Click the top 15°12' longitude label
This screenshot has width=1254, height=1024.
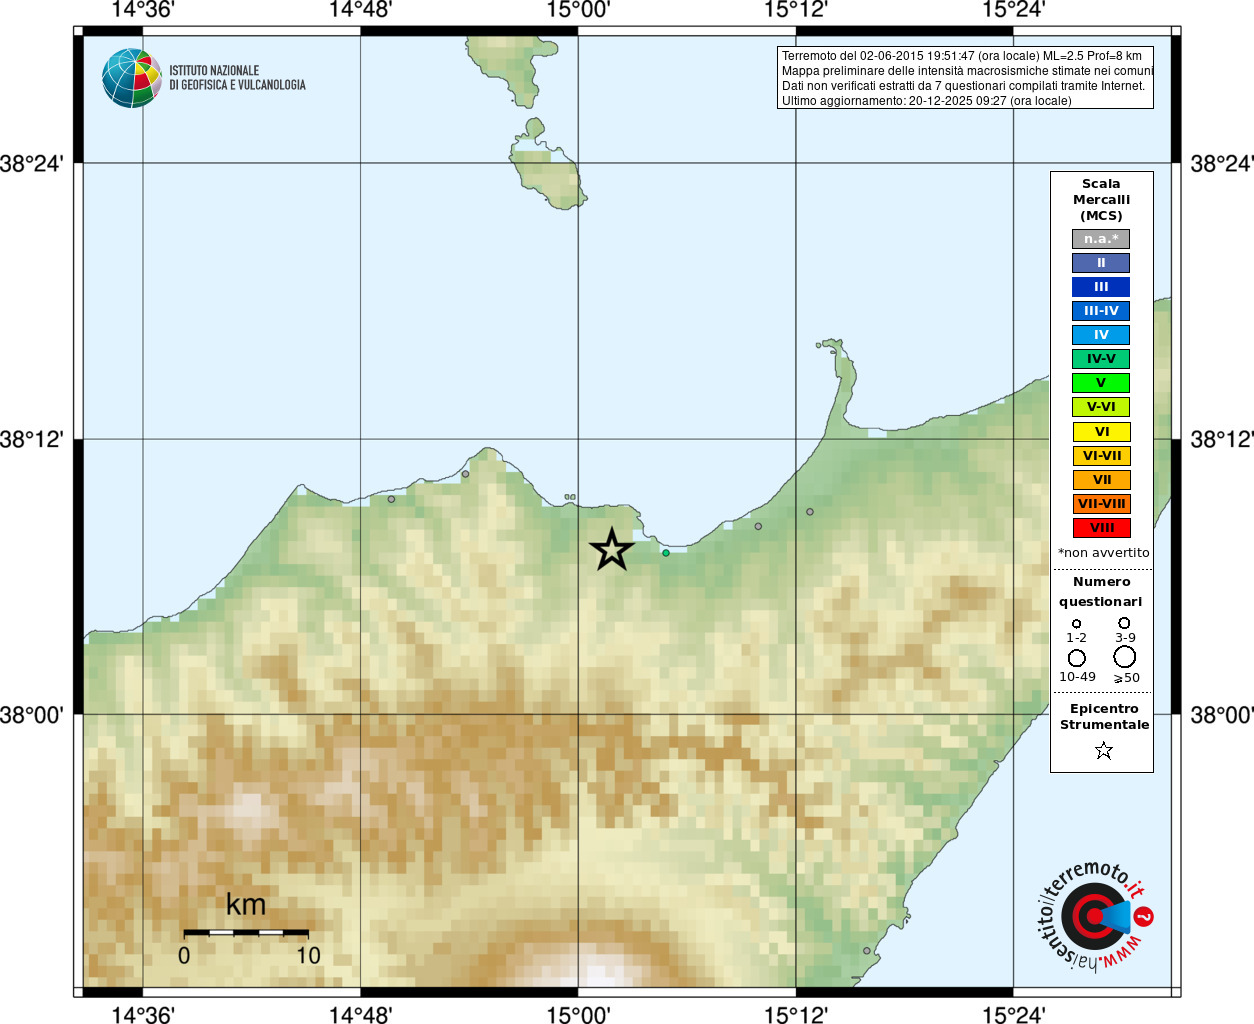(796, 10)
